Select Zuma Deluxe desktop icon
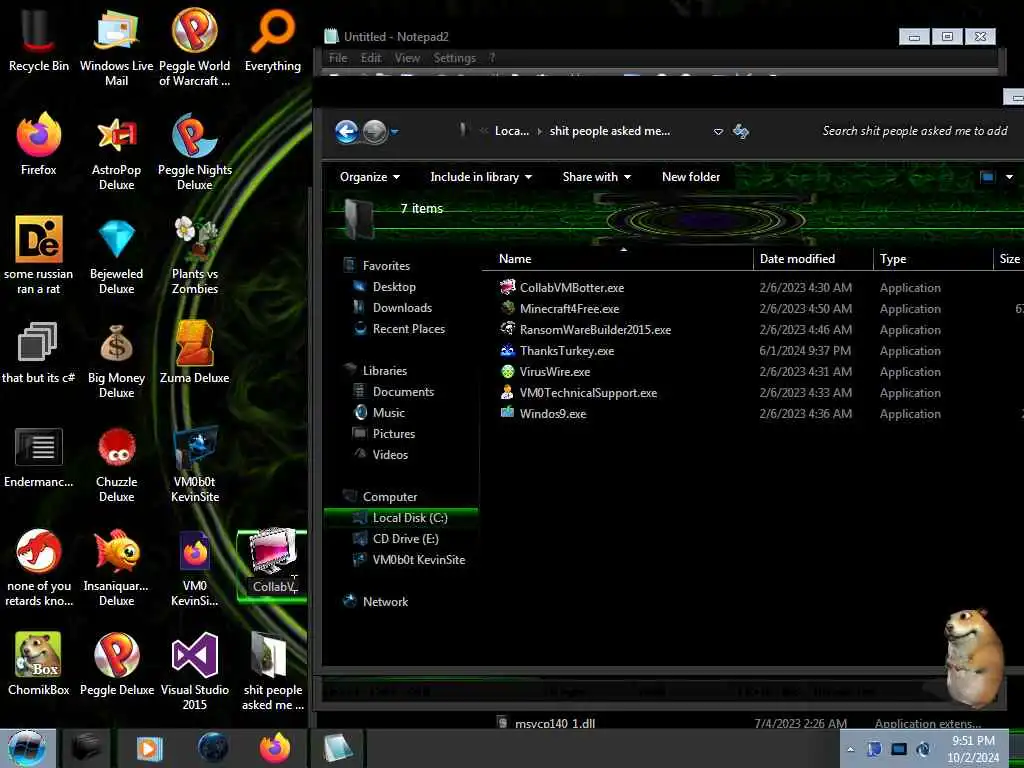Viewport: 1024px width, 768px height. [x=195, y=353]
